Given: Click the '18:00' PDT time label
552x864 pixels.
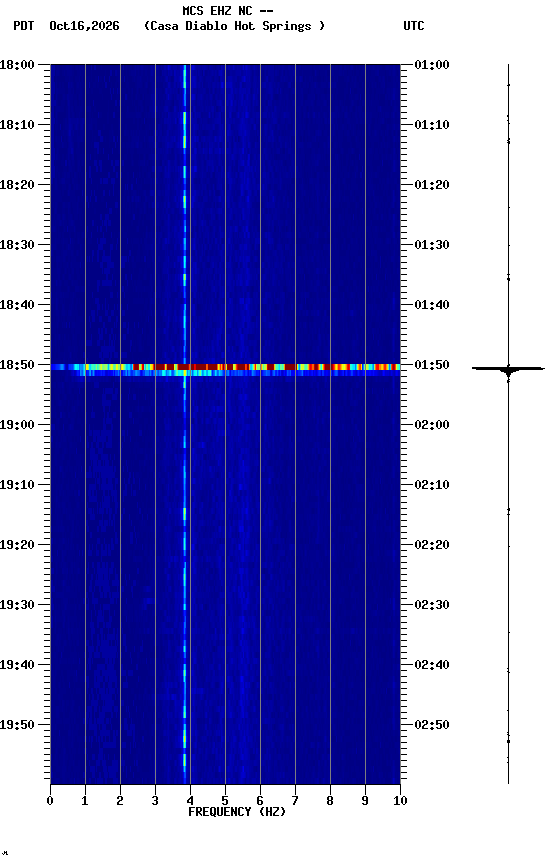Looking at the screenshot, I should pyautogui.click(x=17, y=65).
